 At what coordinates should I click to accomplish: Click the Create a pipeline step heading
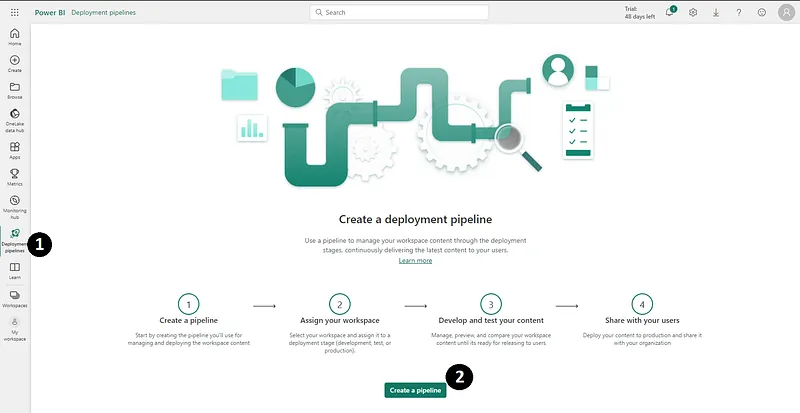pyautogui.click(x=189, y=321)
